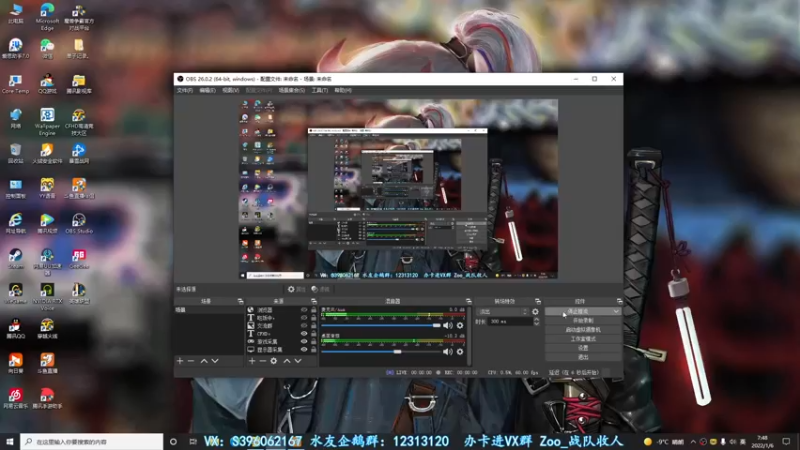Image resolution: width=800 pixels, height=450 pixels.
Task: Open the Desktop Audio settings gear
Action: [x=460, y=352]
